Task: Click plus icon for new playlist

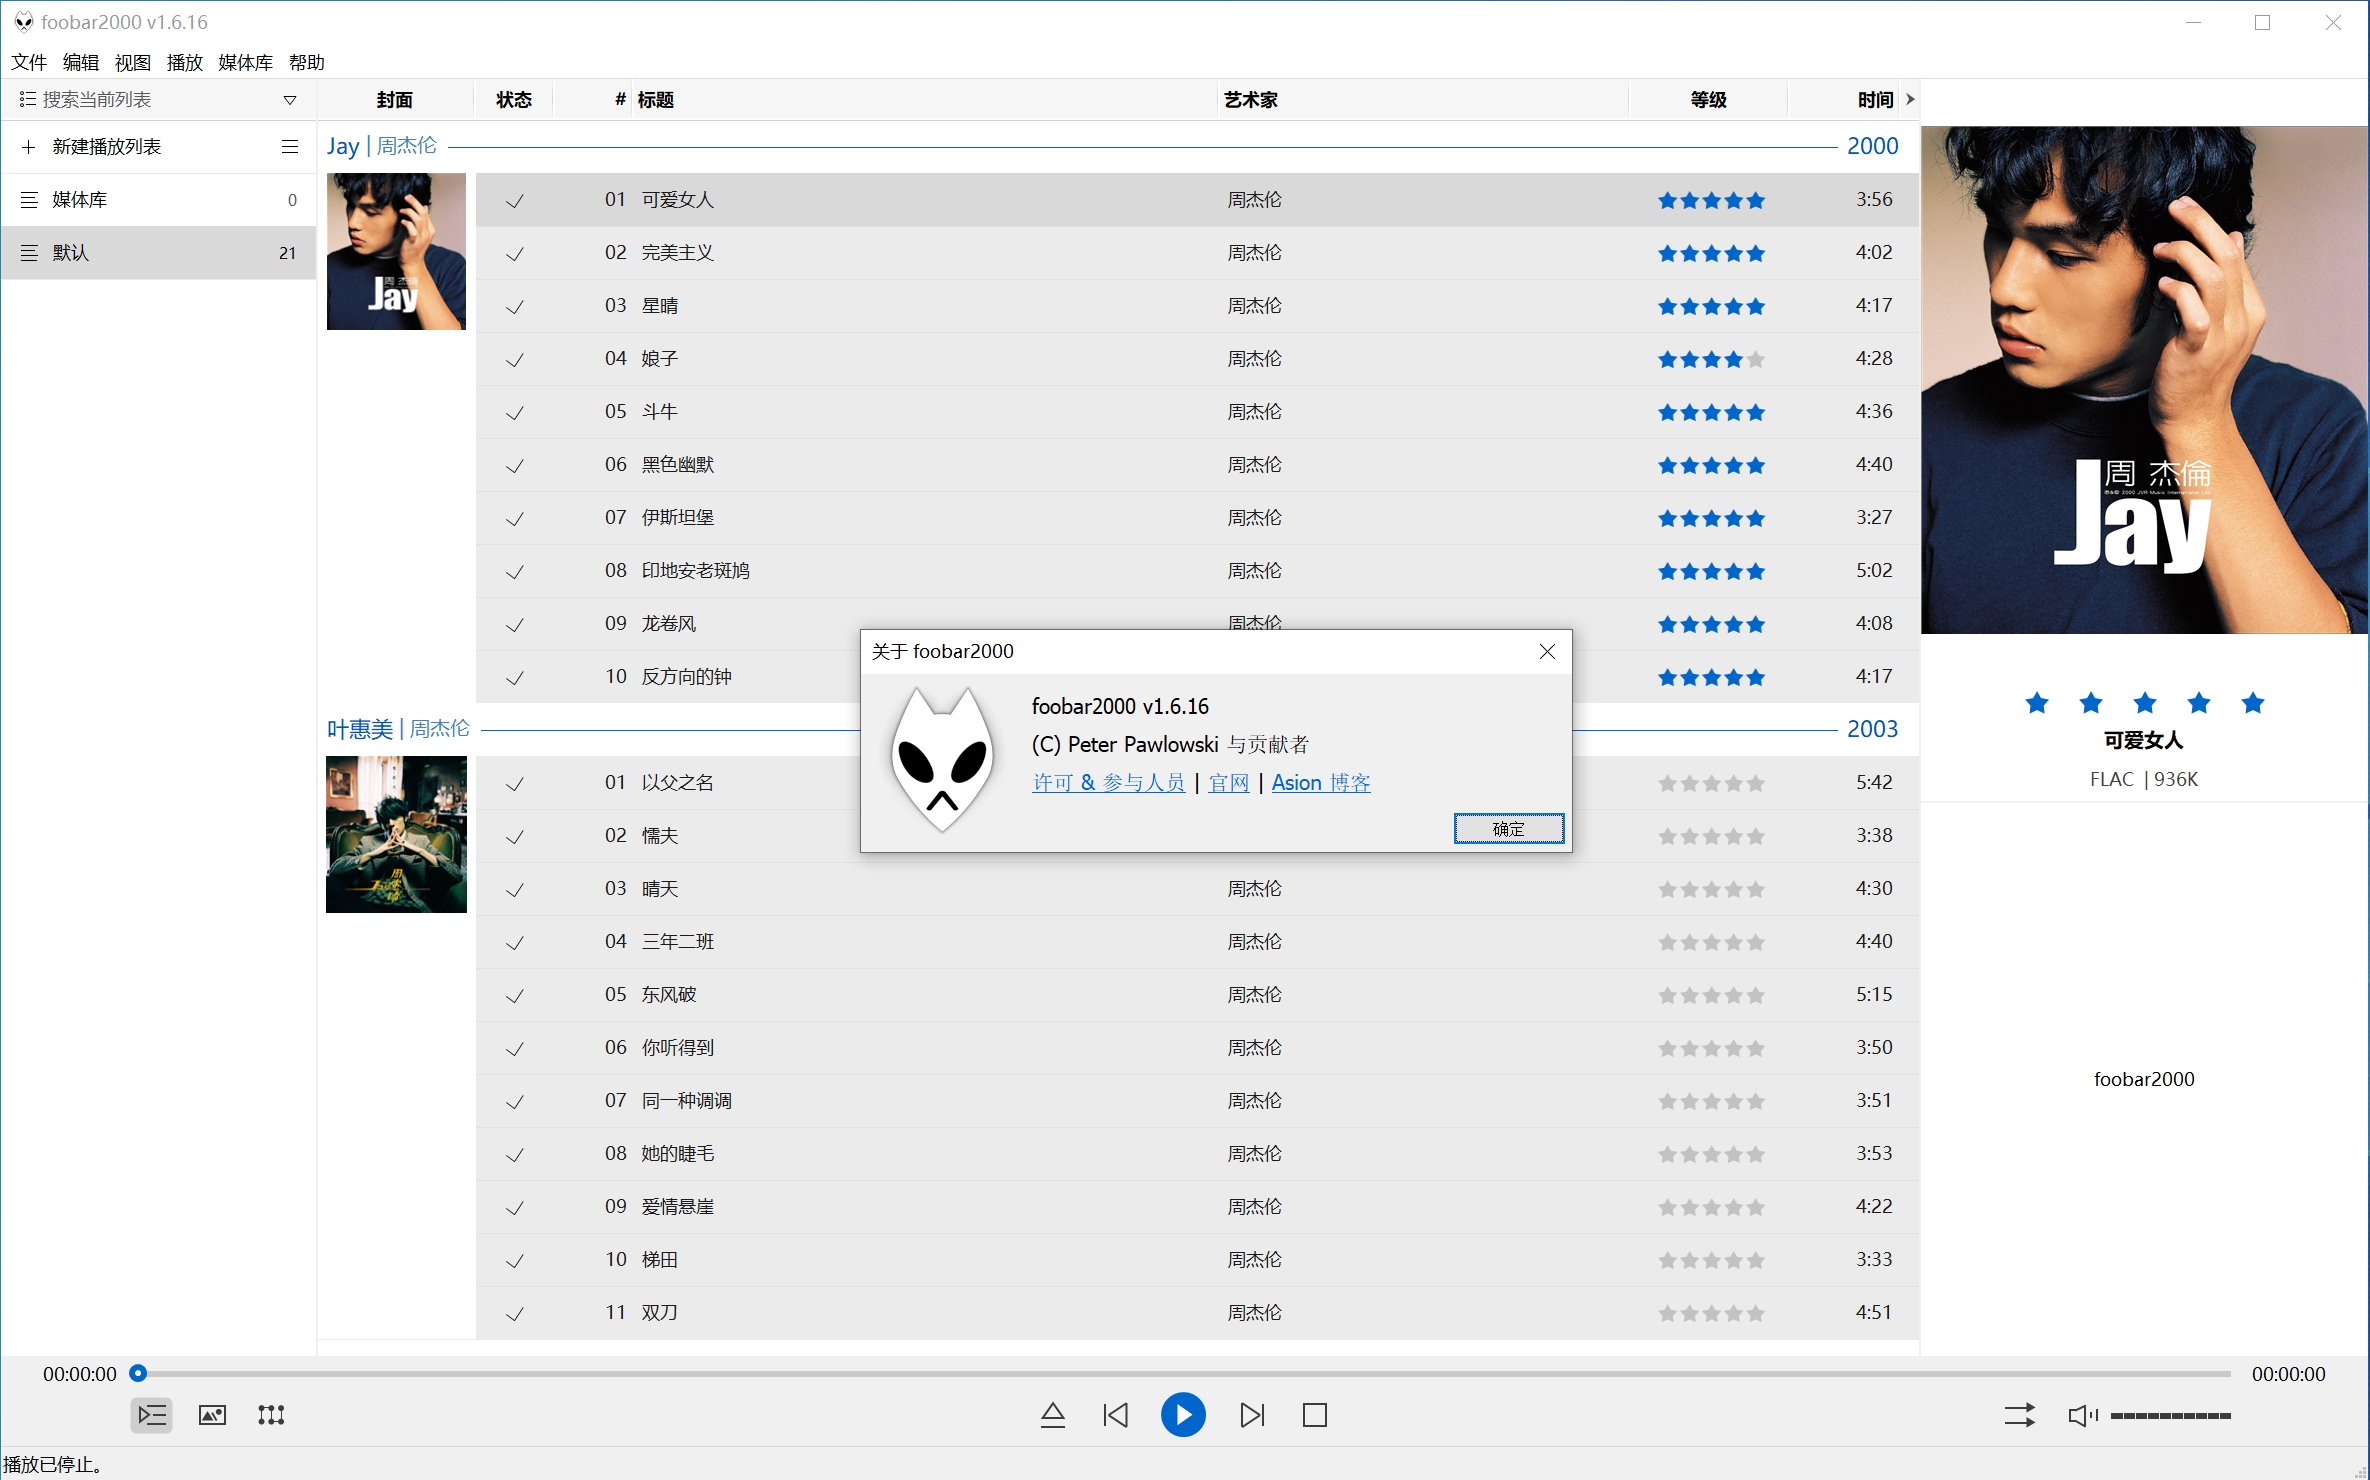Action: [x=29, y=147]
